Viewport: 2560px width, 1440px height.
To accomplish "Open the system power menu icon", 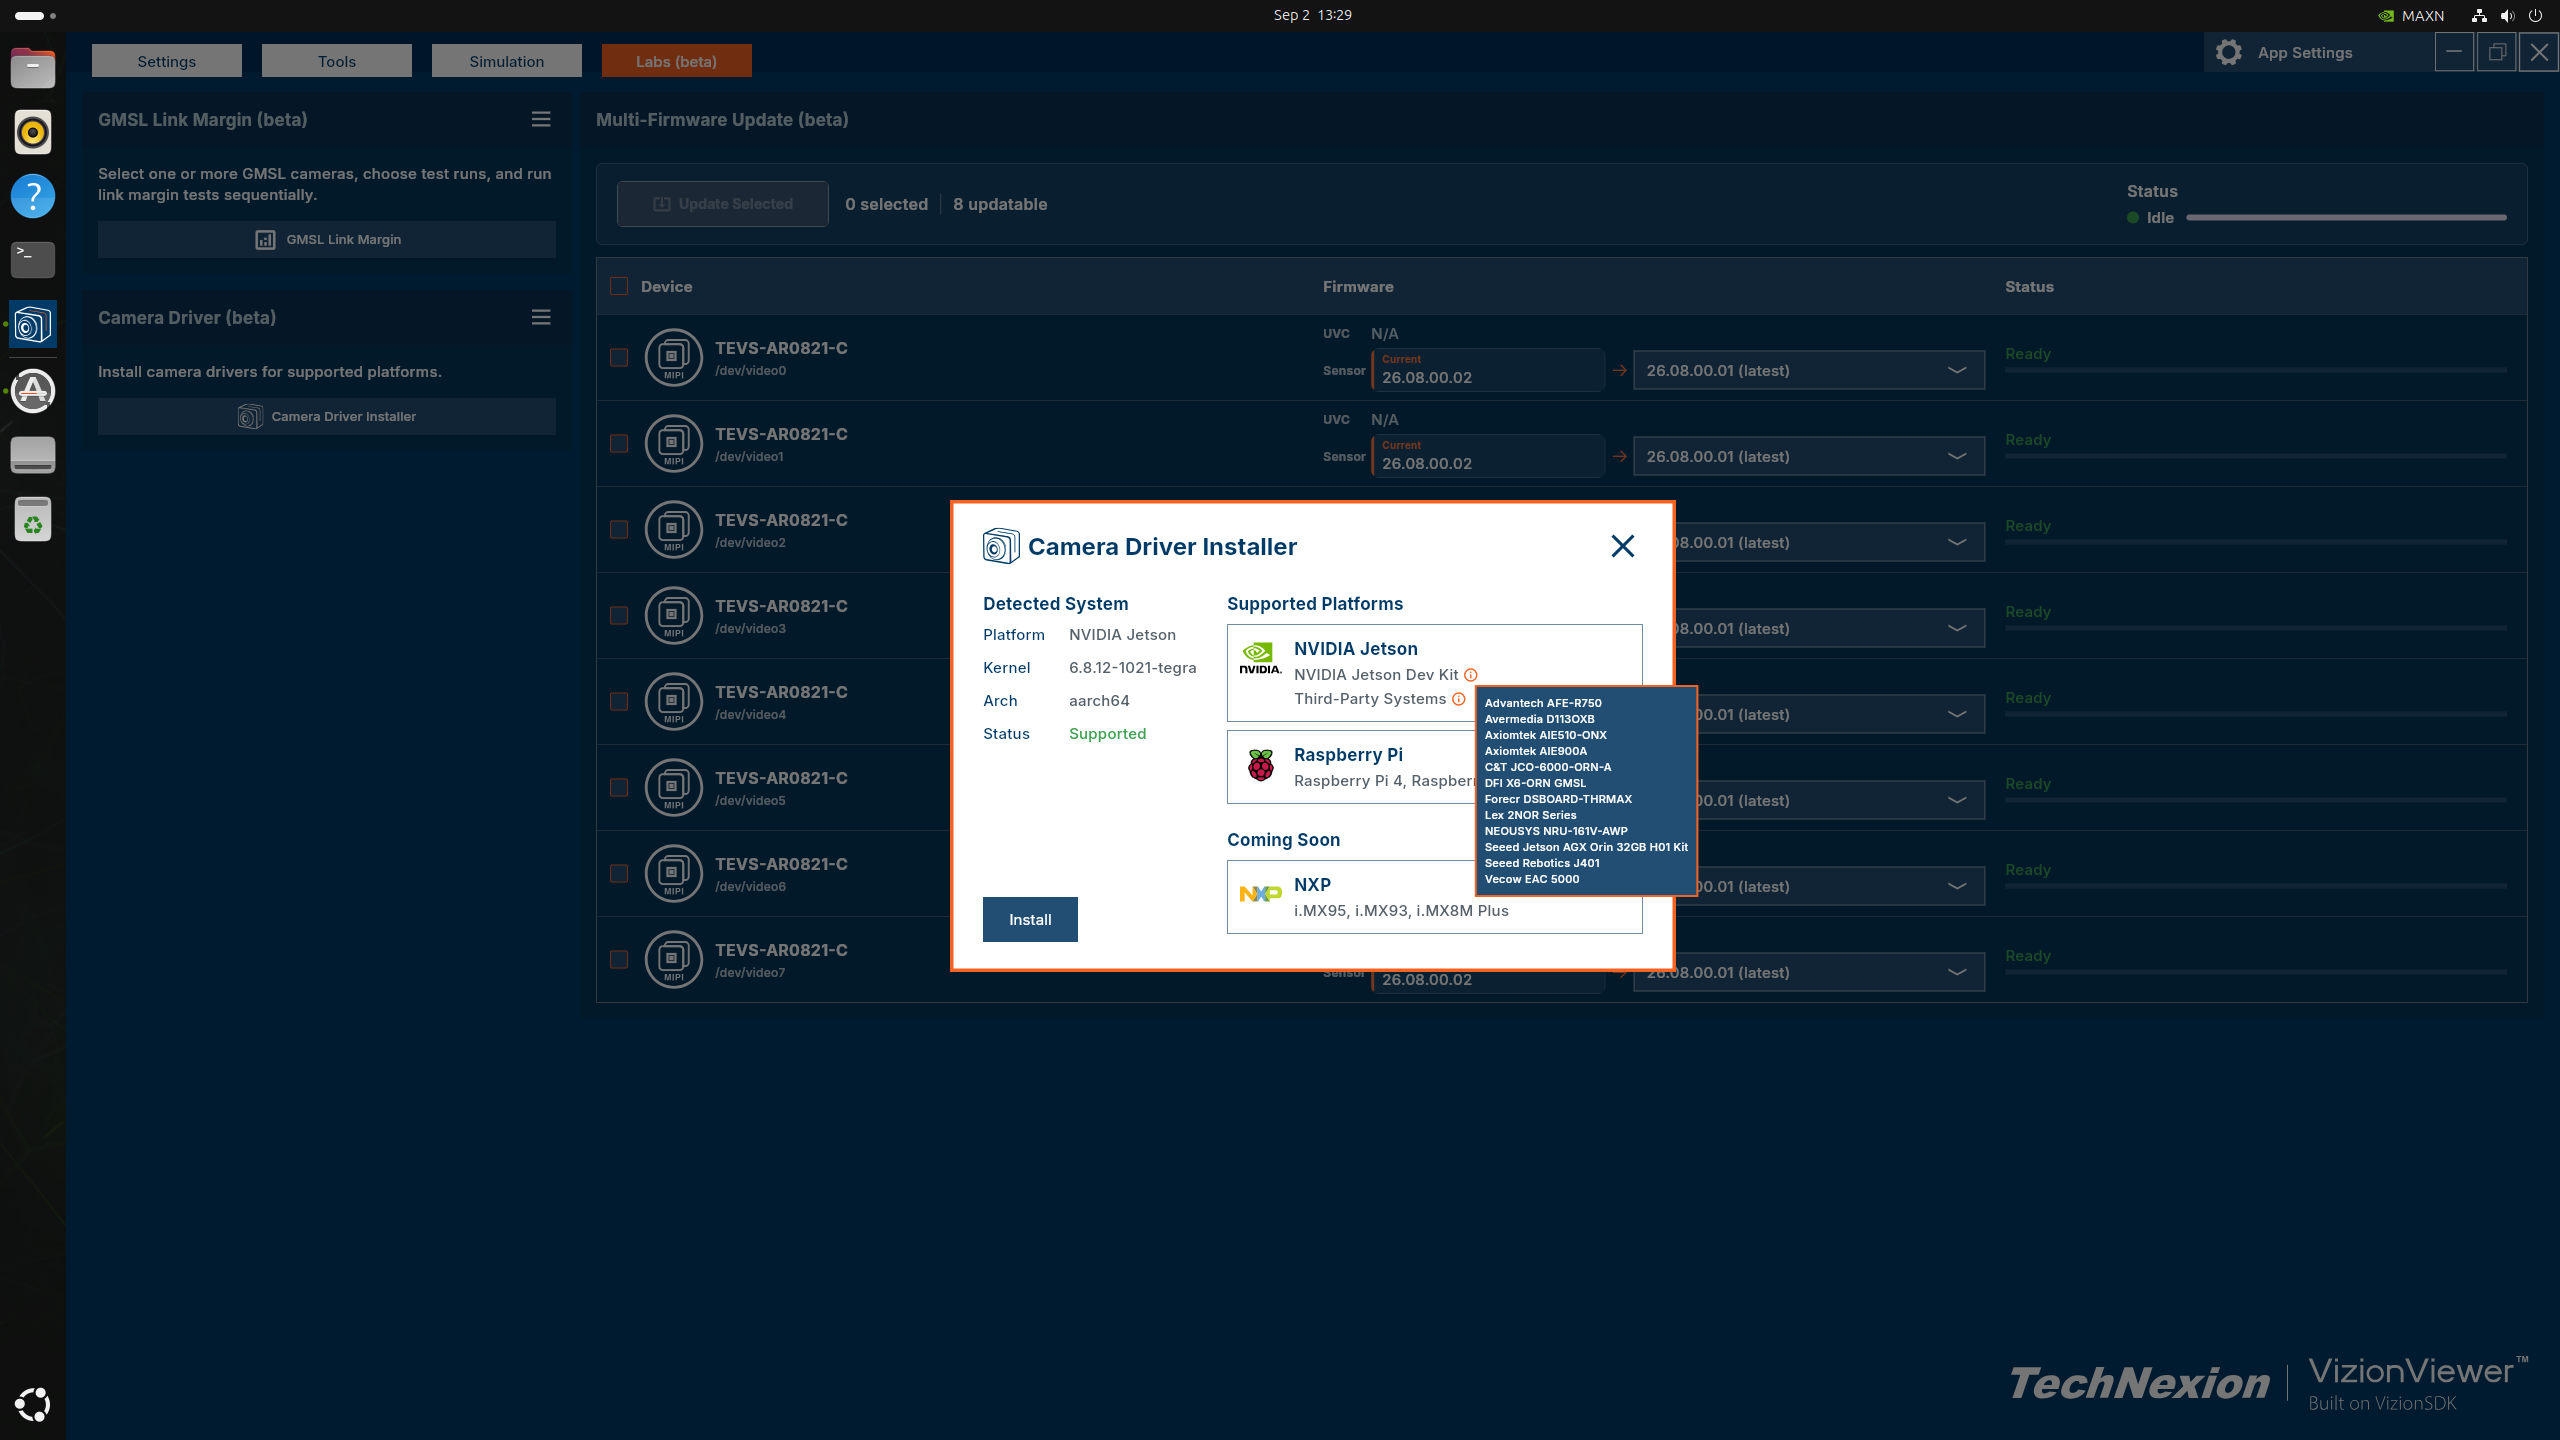I will pos(2535,15).
